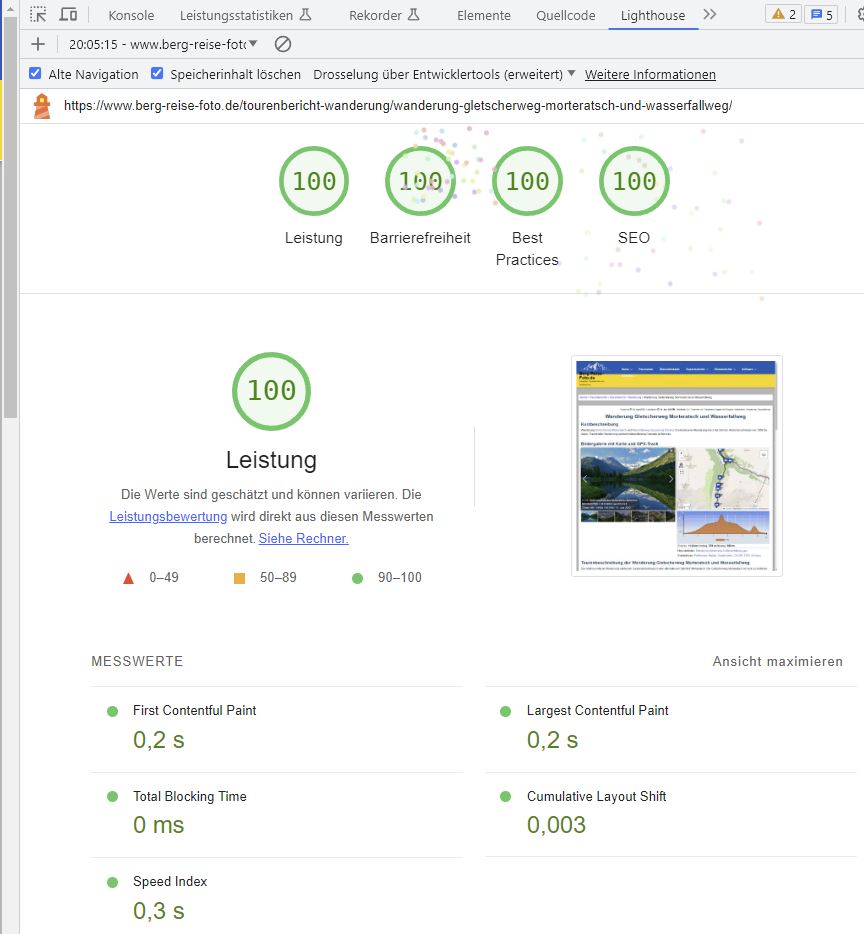Click the First Contentful Paint metric
864x934 pixels.
pyautogui.click(x=276, y=730)
